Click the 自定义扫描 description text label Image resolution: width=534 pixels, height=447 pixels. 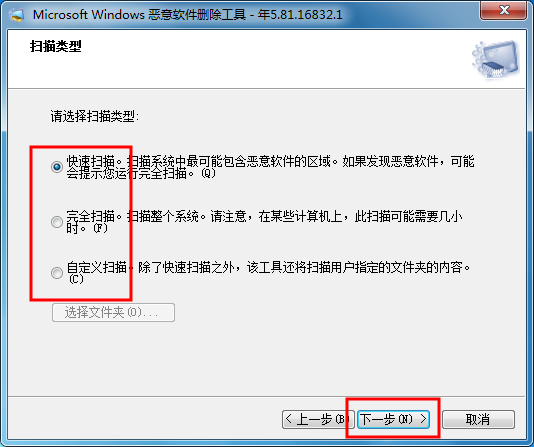click(268, 273)
